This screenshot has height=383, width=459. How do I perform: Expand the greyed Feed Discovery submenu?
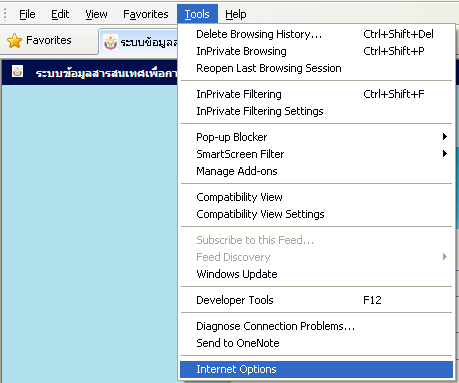(x=316, y=257)
